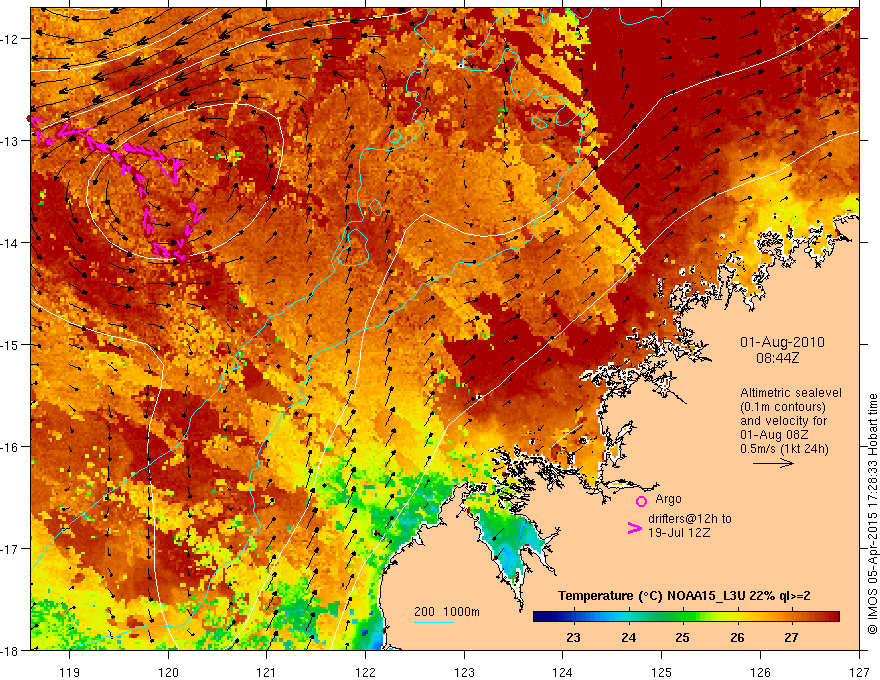The height and width of the screenshot is (680, 880).
Task: Click the '01-Aug 08Z' legend line
Action: 774,435
